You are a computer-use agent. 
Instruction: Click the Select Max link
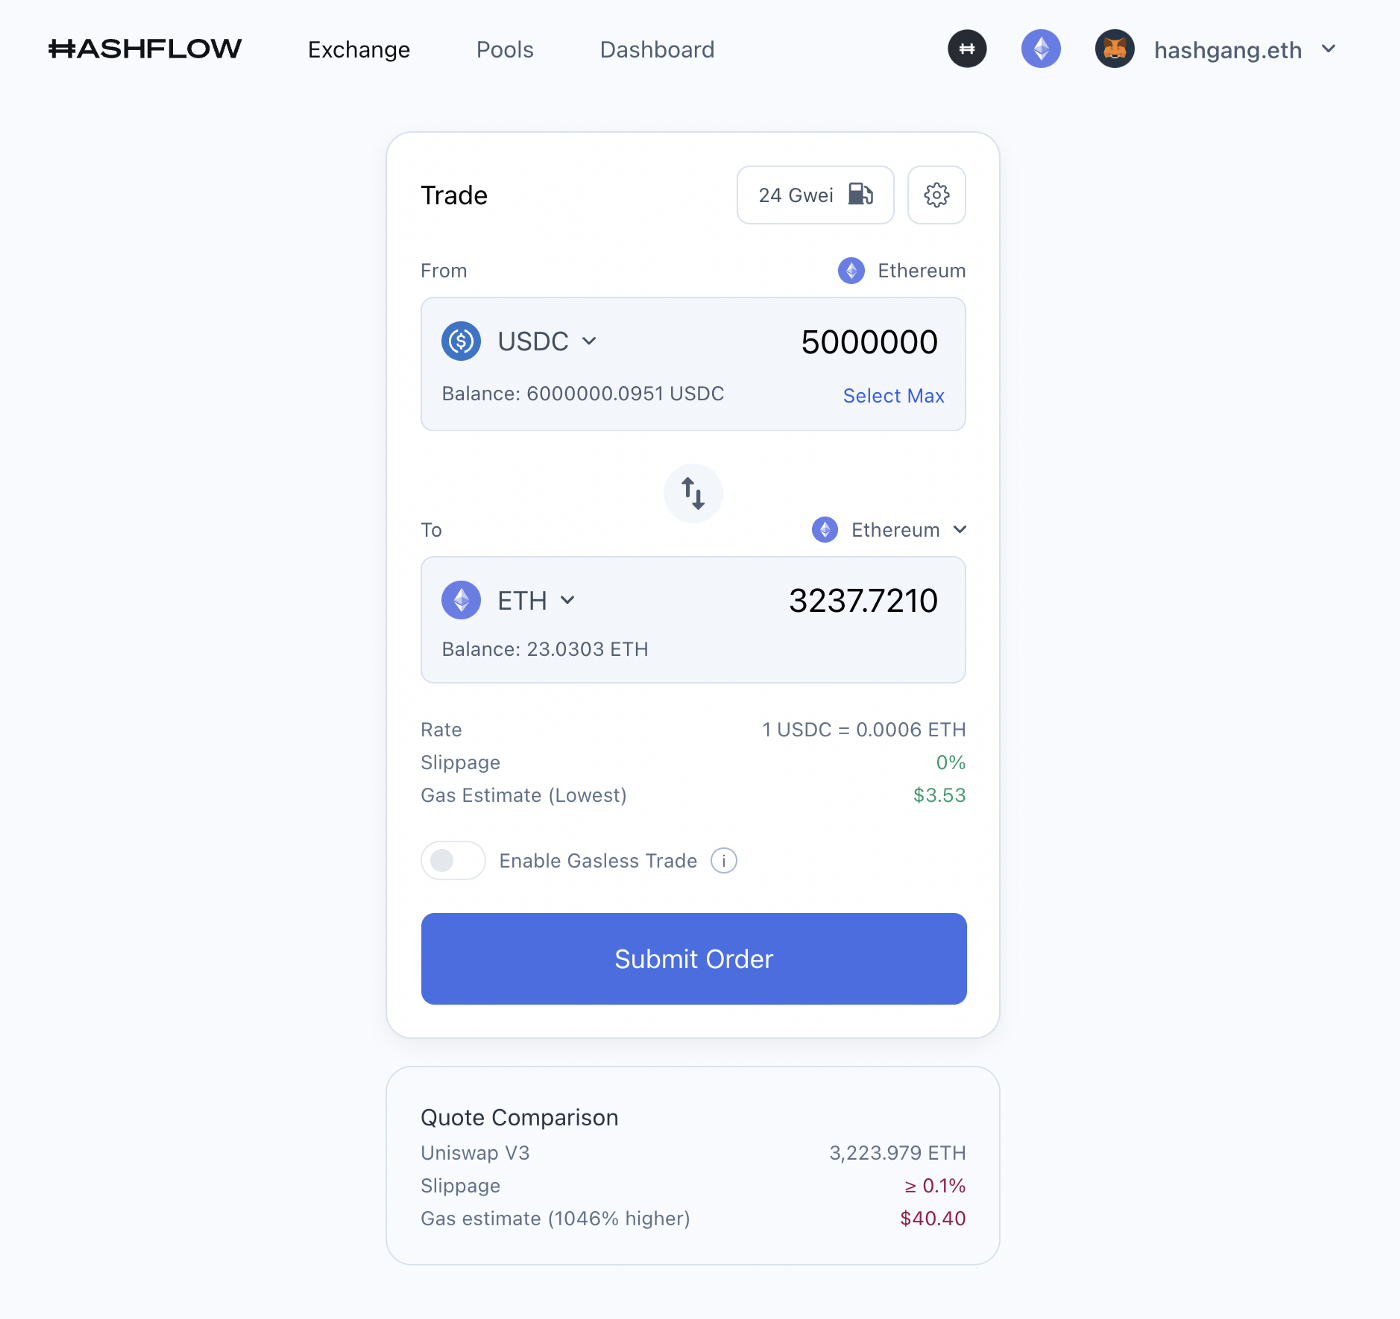(894, 396)
